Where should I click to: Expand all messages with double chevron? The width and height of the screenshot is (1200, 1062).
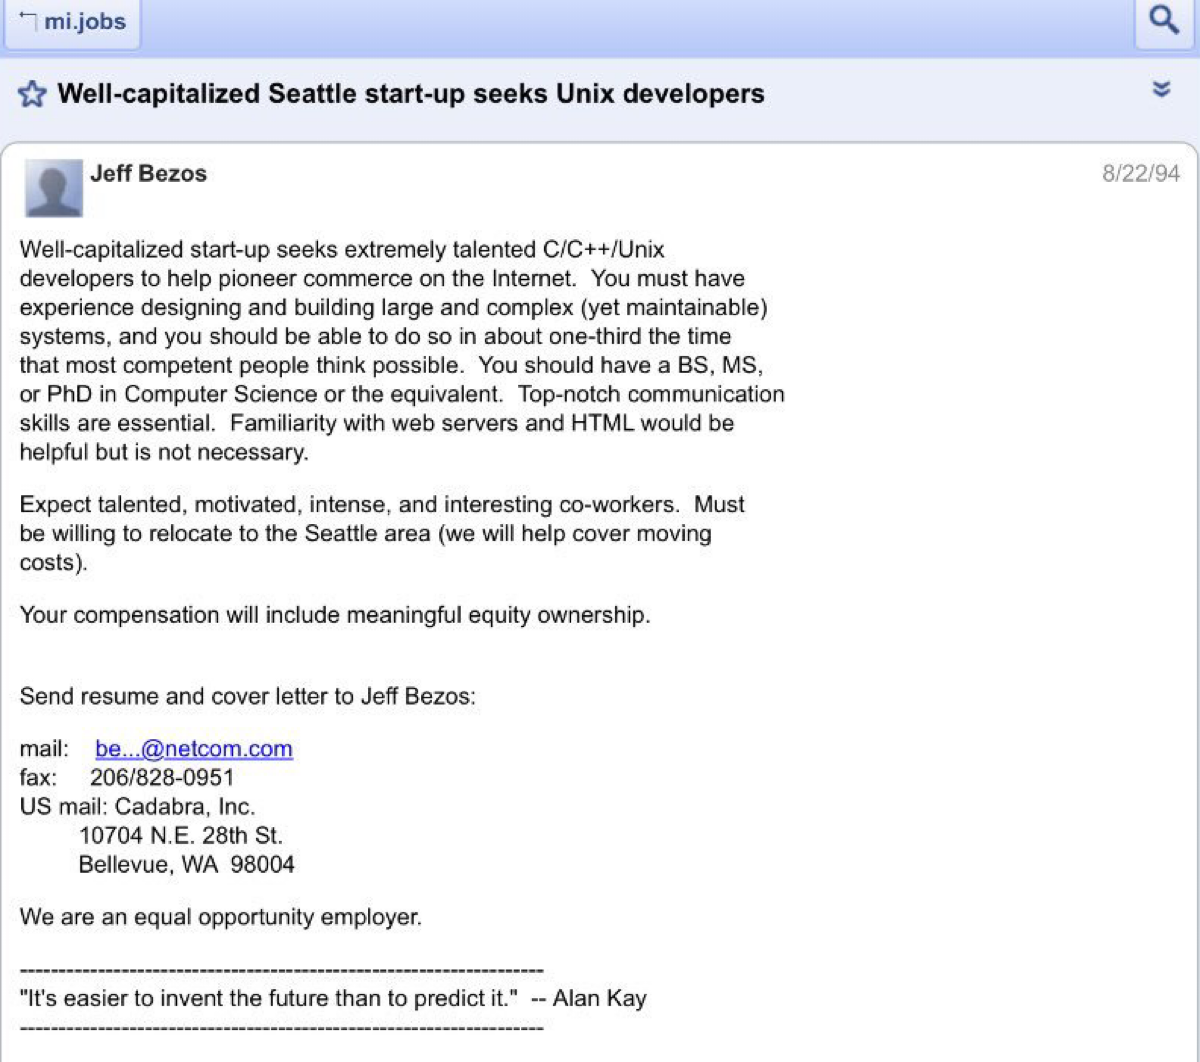pos(1161,89)
